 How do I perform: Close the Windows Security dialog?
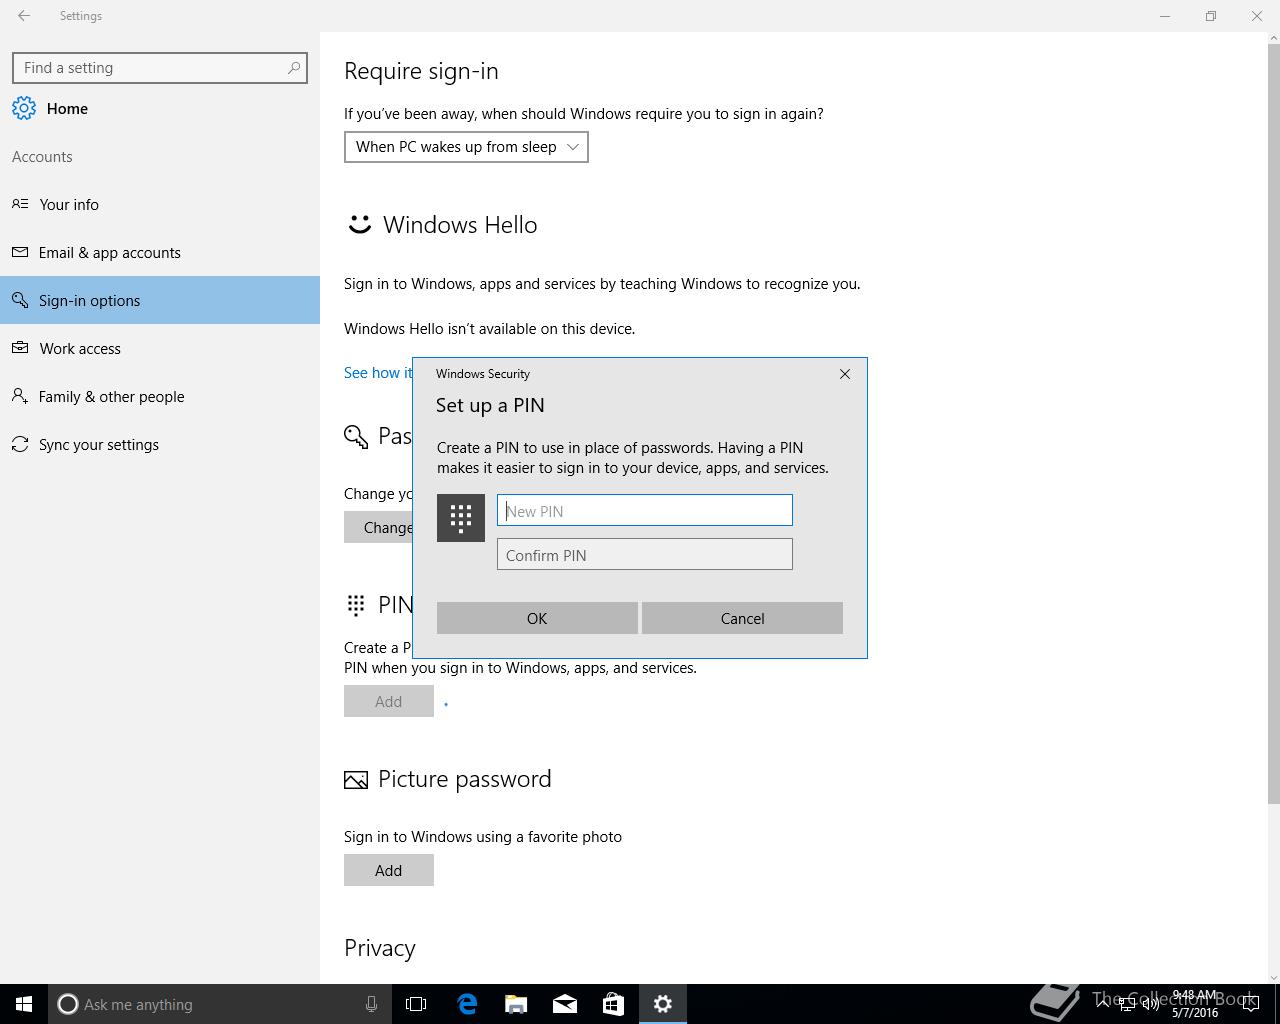pyautogui.click(x=845, y=373)
